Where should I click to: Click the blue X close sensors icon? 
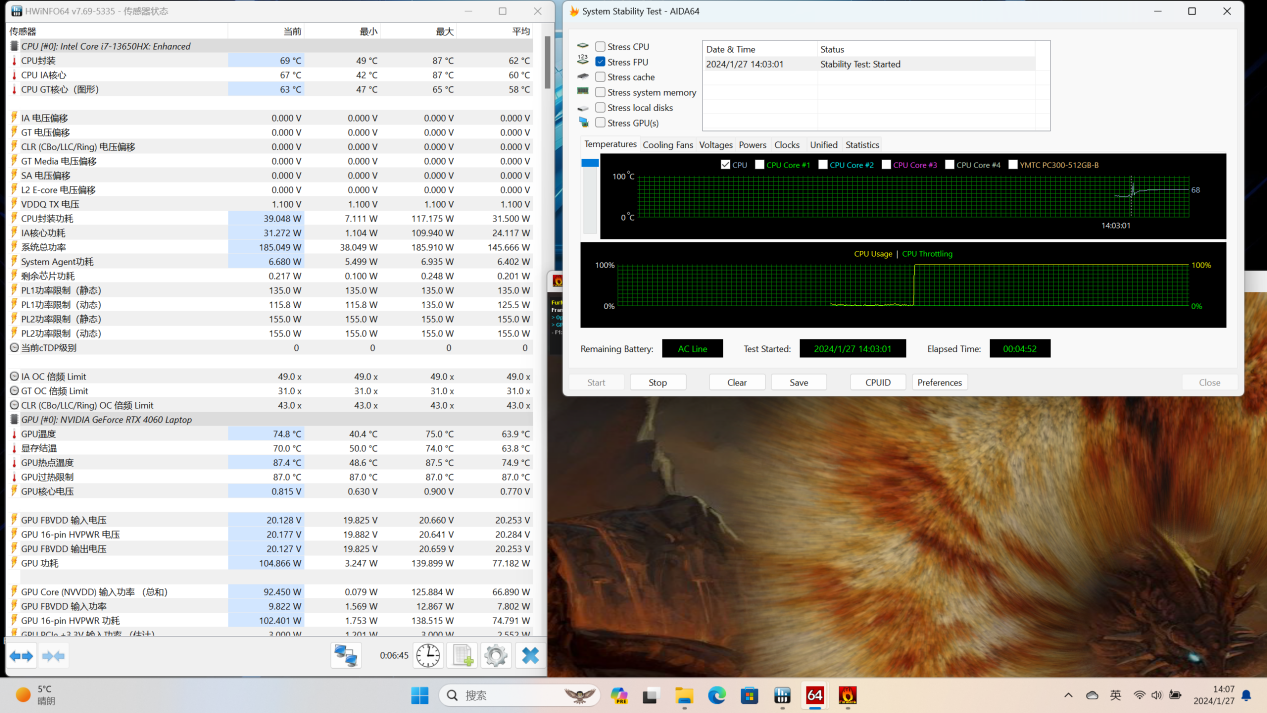click(531, 656)
